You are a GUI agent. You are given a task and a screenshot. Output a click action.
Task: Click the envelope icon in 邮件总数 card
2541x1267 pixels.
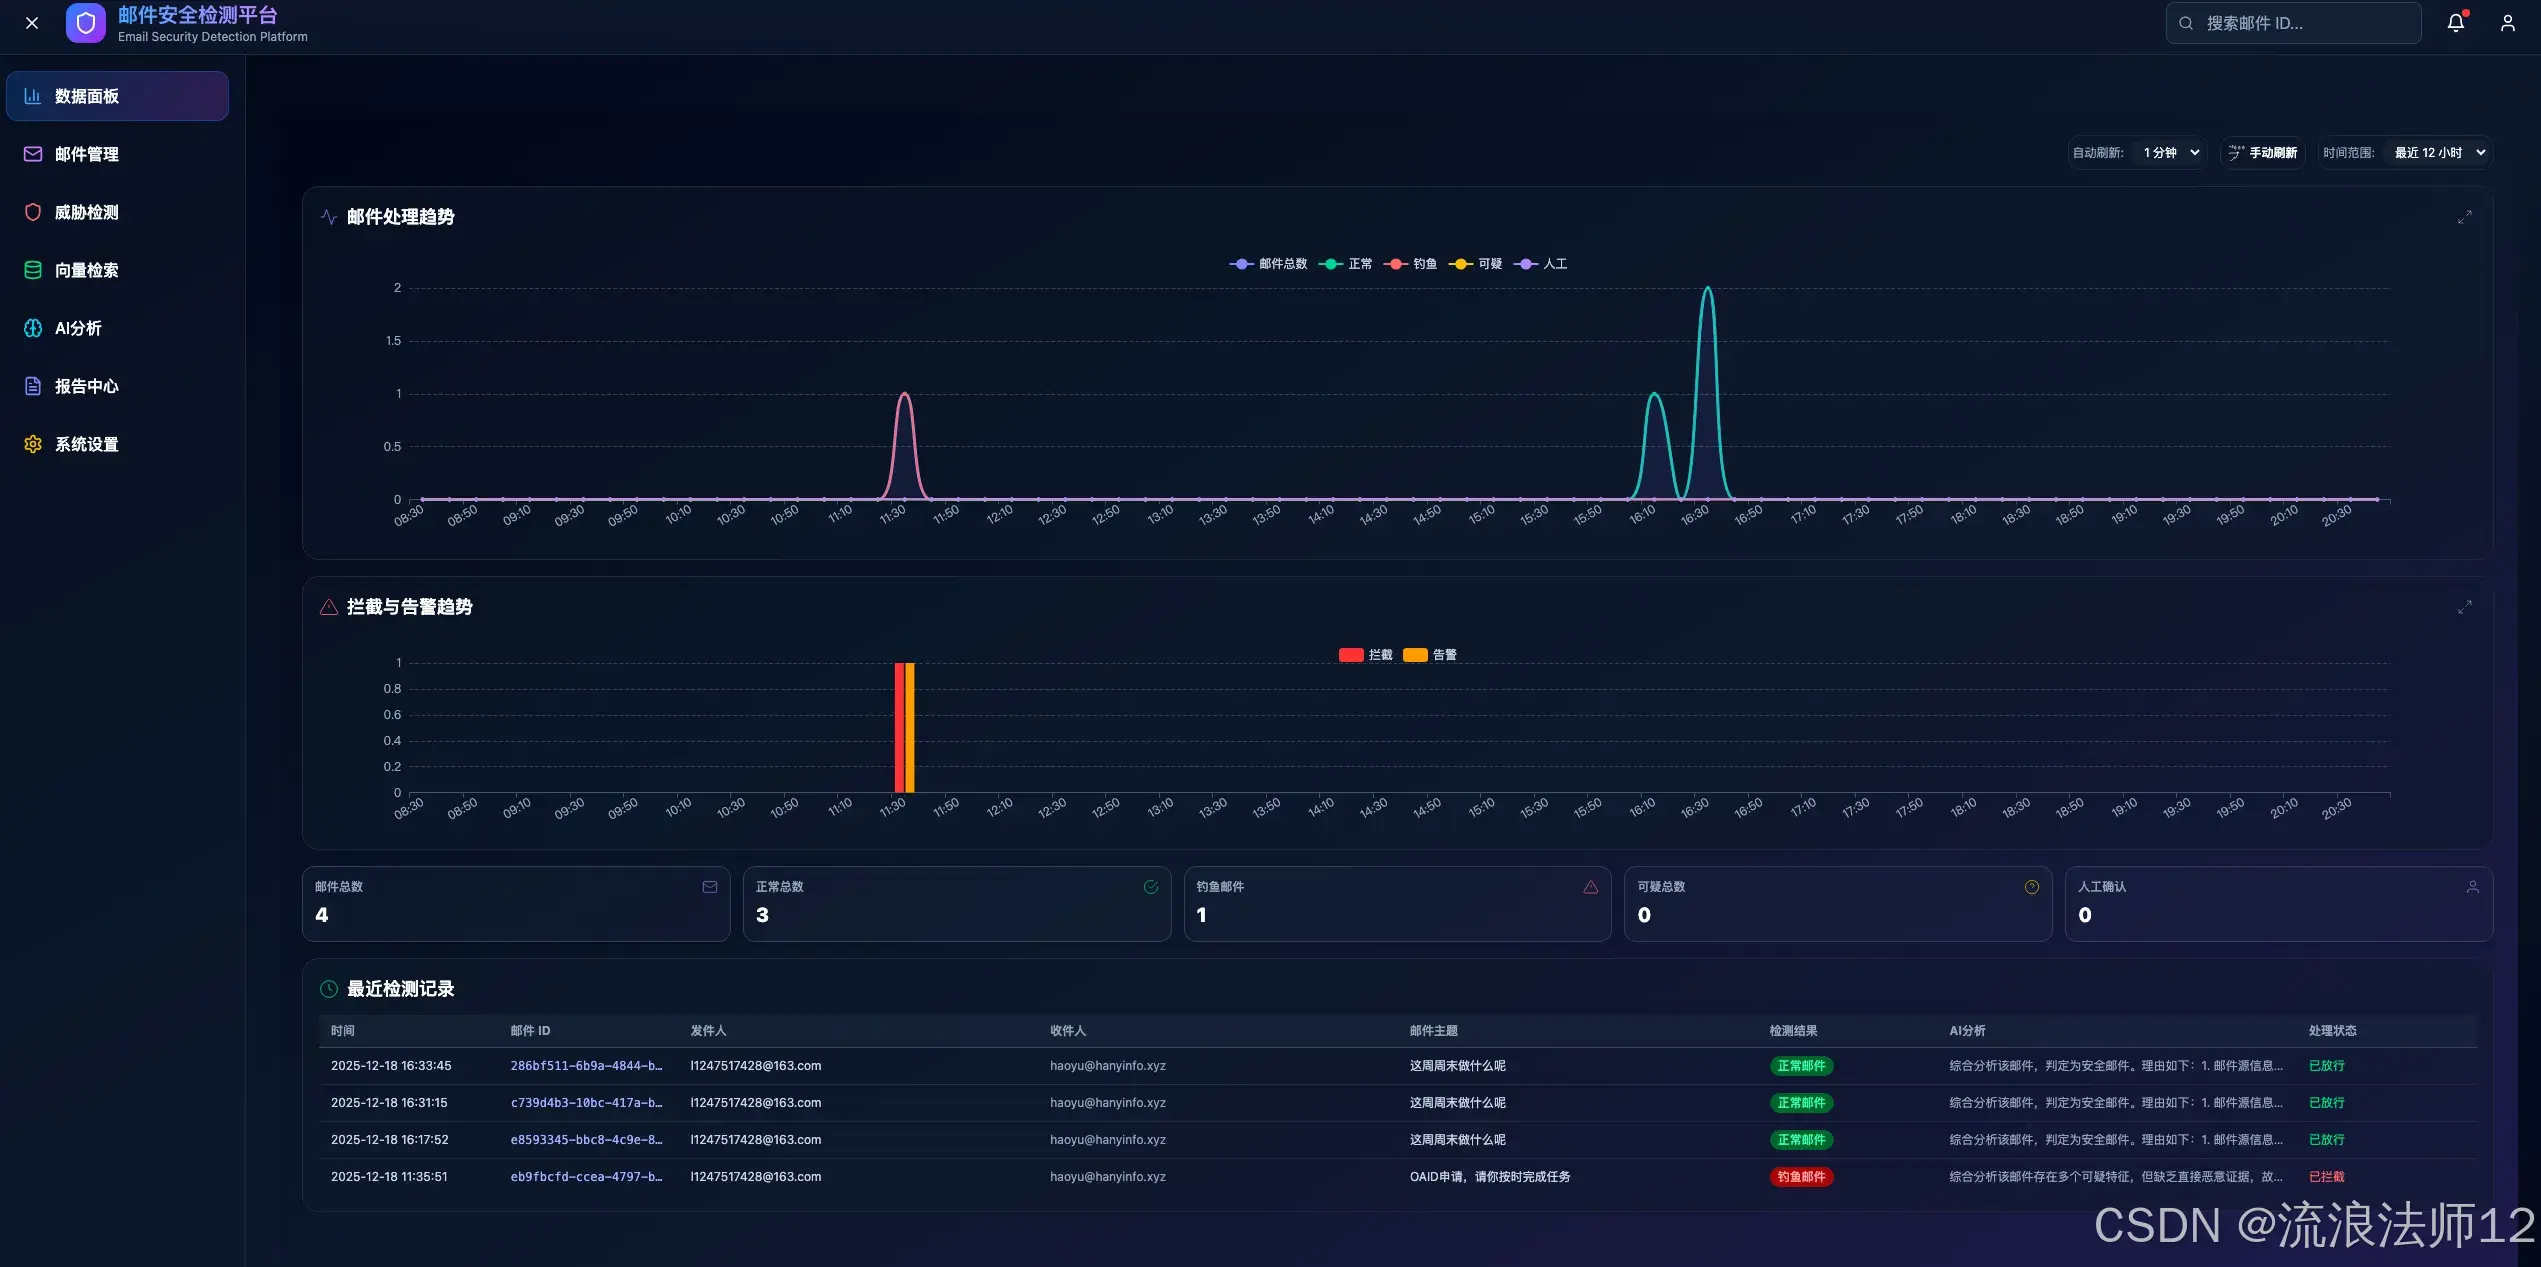(710, 887)
